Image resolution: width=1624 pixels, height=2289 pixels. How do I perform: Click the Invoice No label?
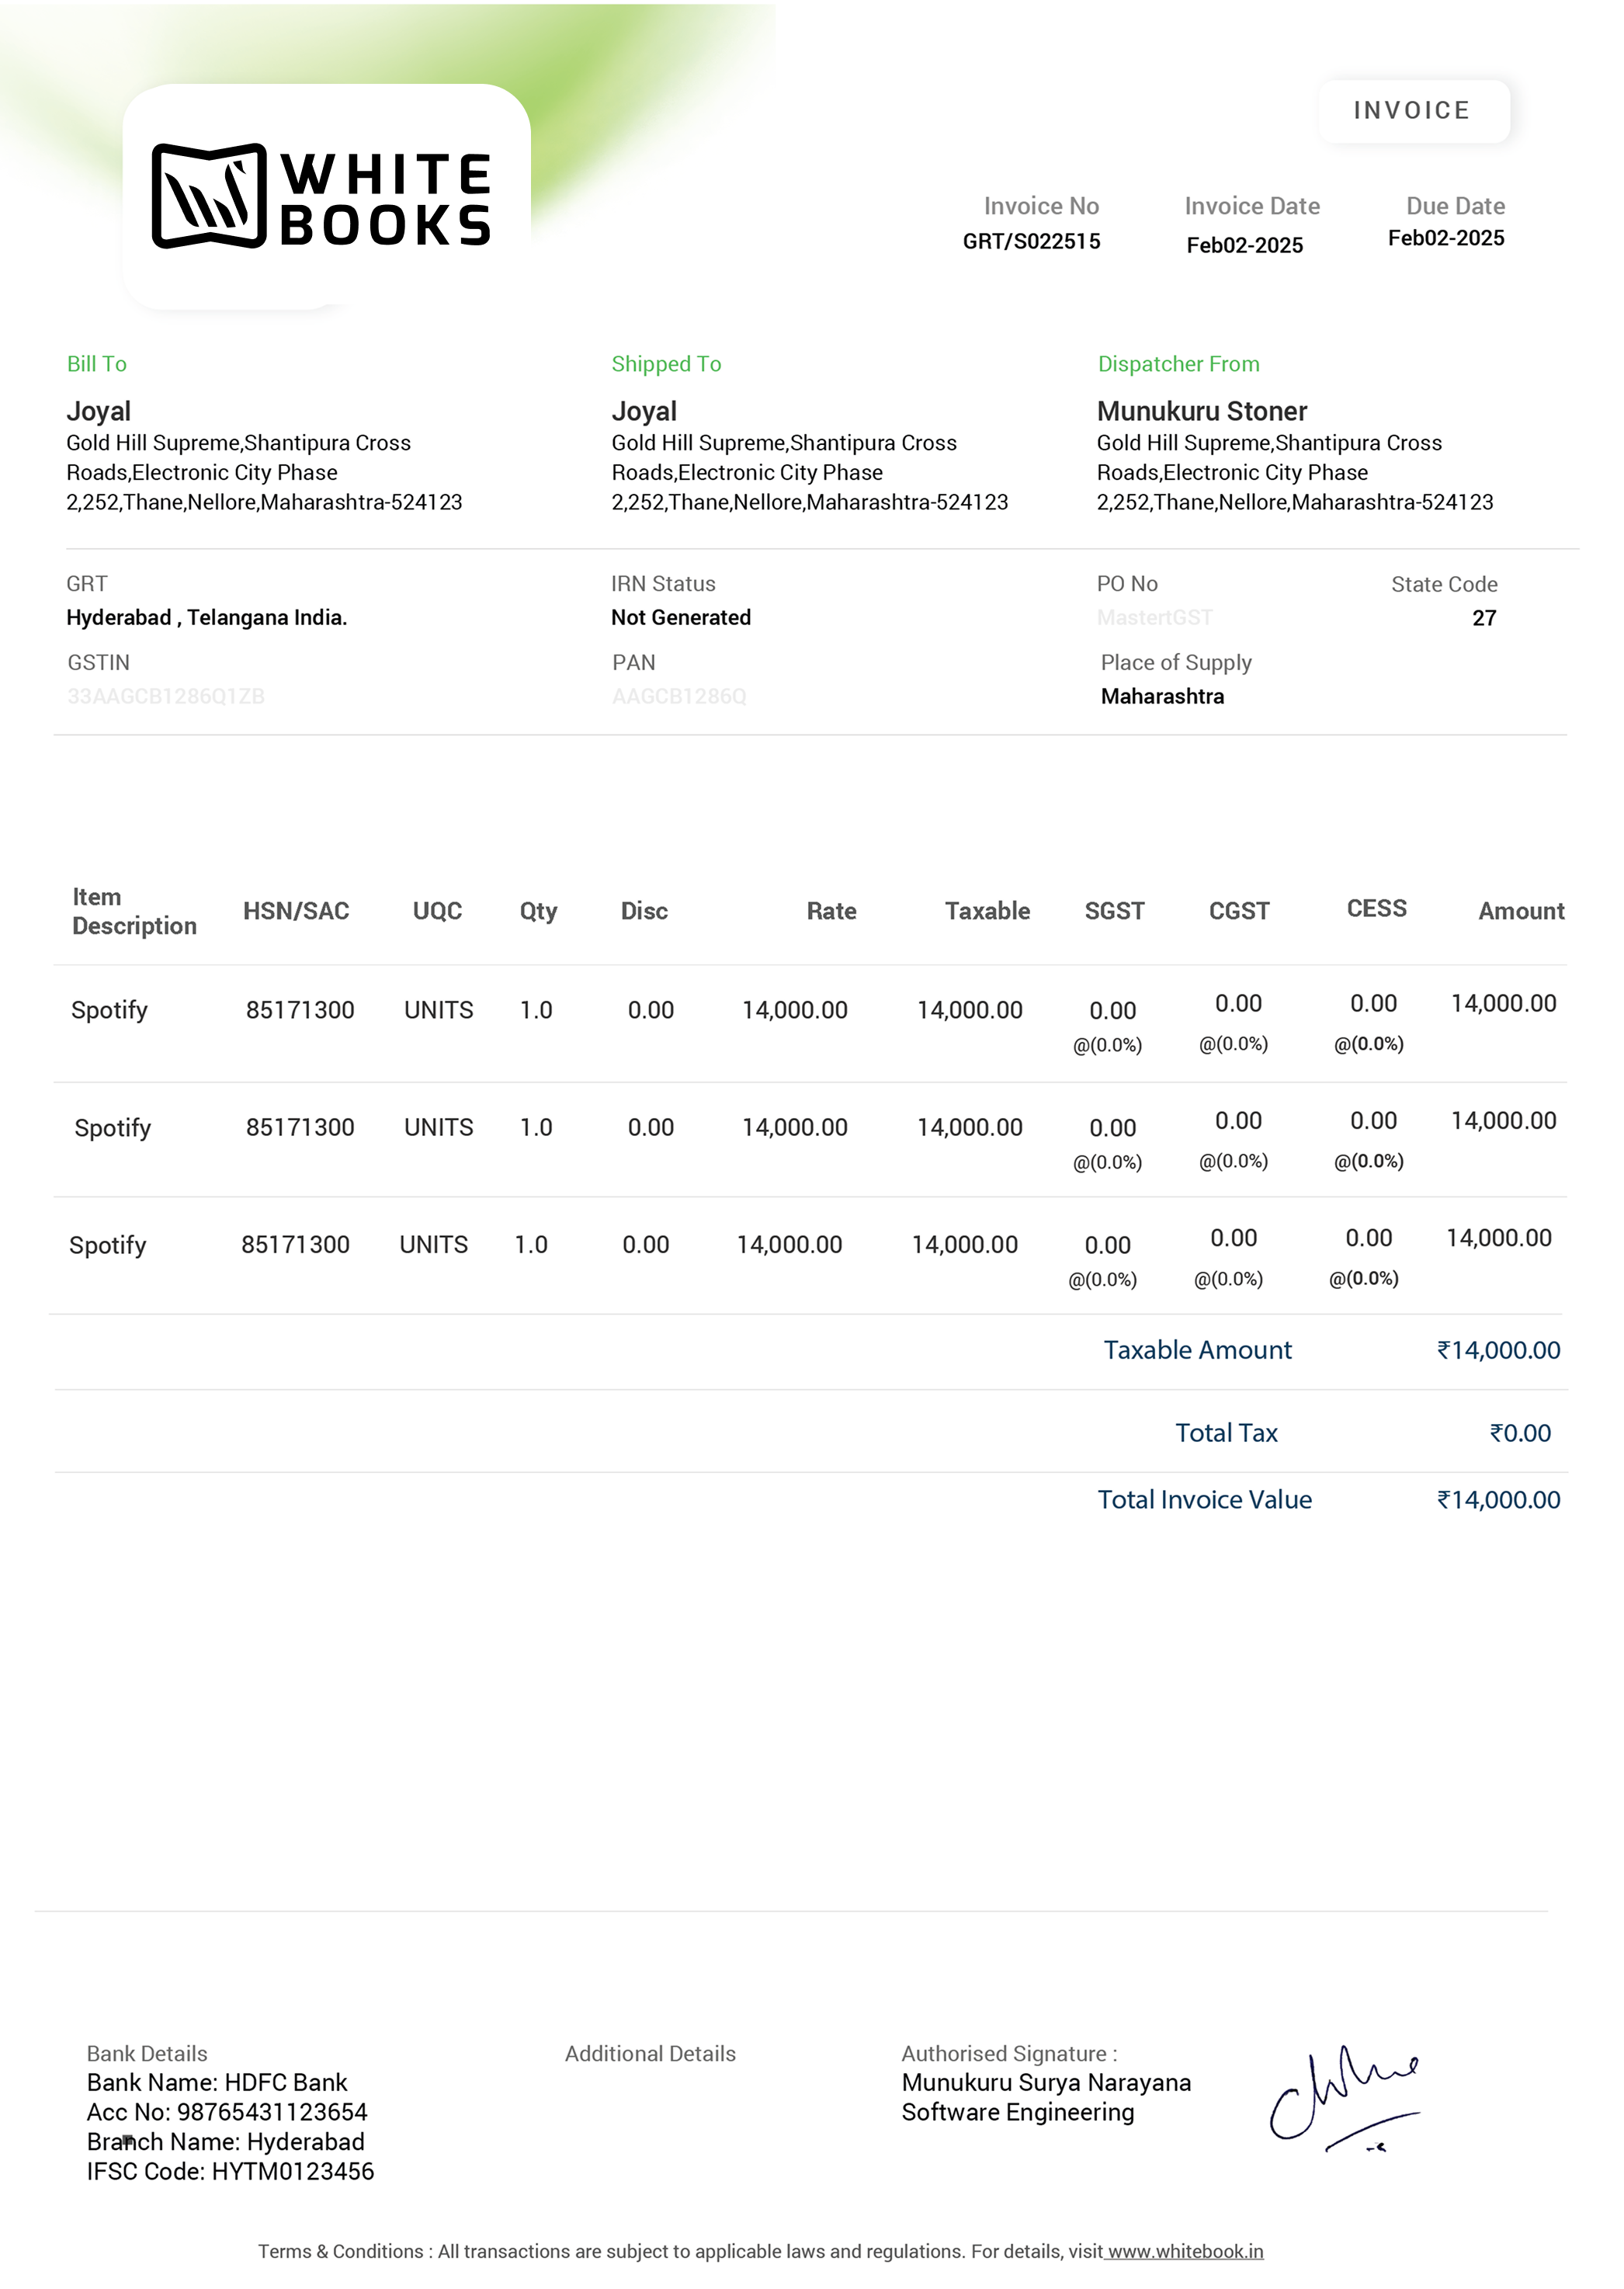(x=1041, y=206)
